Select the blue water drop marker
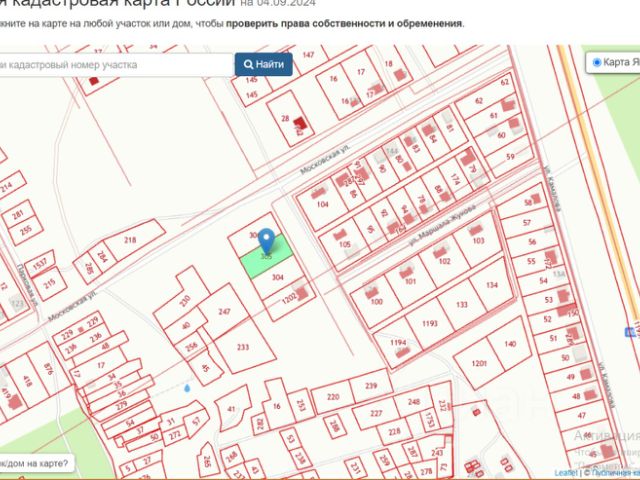 click(x=187, y=388)
